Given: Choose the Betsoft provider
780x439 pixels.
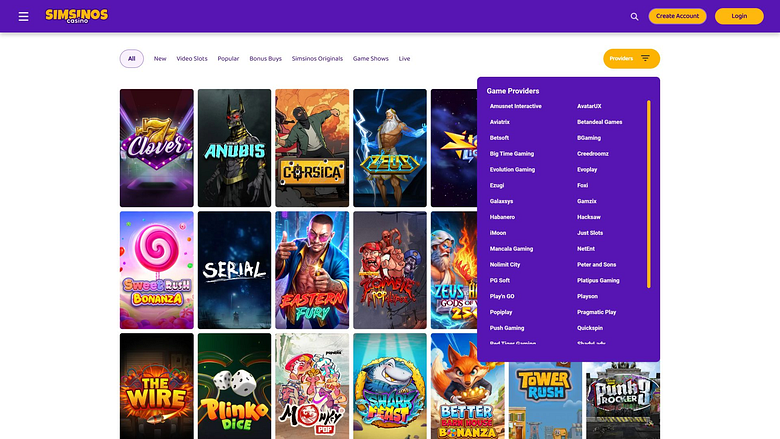Looking at the screenshot, I should click(x=499, y=138).
